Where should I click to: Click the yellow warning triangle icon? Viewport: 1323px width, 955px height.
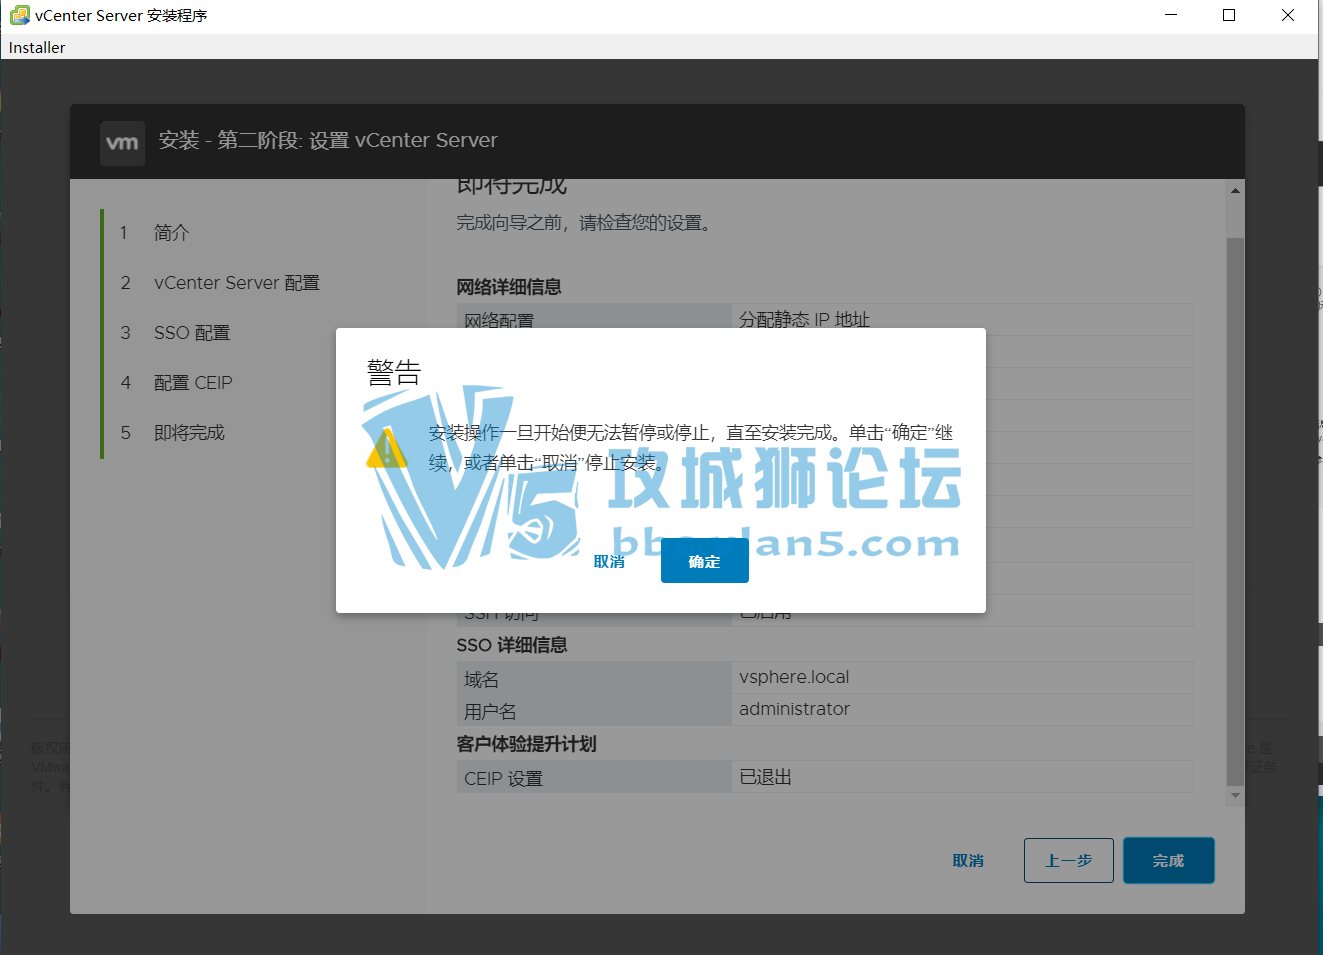pyautogui.click(x=386, y=450)
